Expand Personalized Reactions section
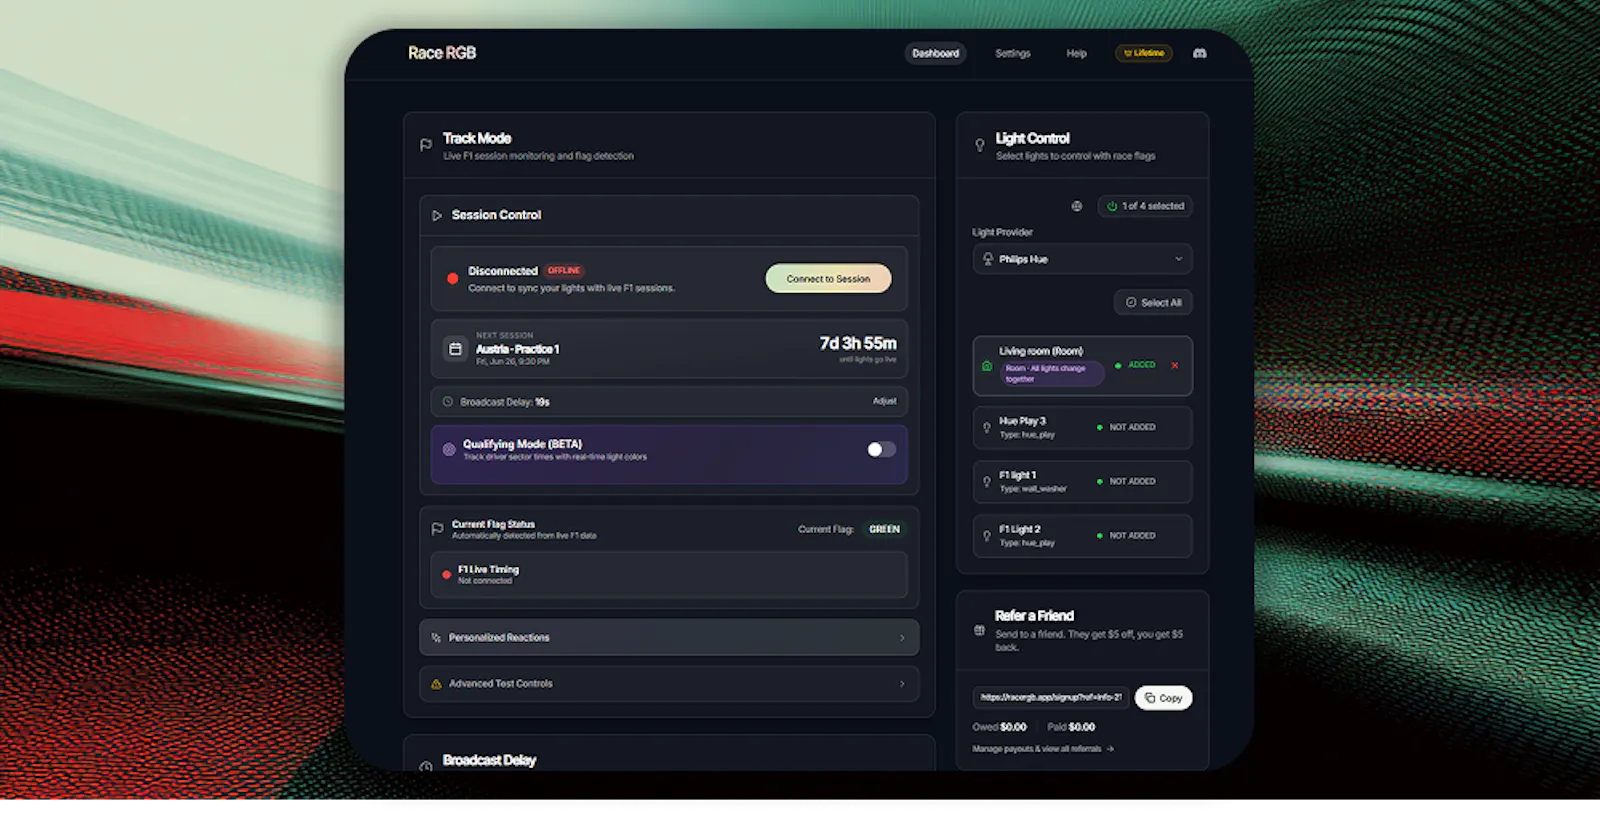This screenshot has width=1600, height=814. pos(669,637)
